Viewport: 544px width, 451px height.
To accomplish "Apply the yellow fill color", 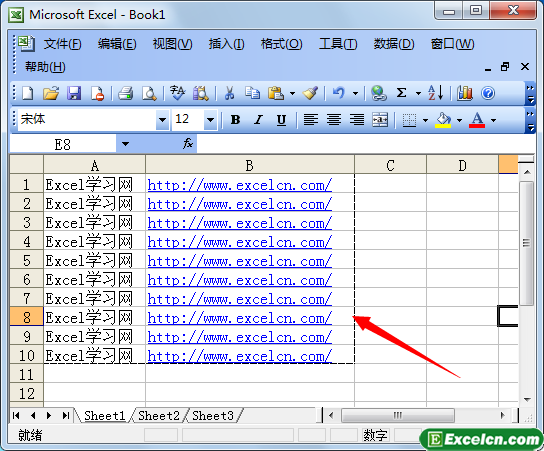I will click(443, 120).
